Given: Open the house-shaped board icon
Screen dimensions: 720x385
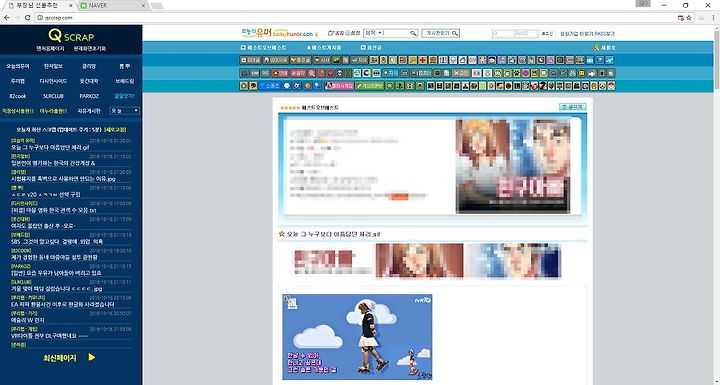Looking at the screenshot, I should click(462, 60).
